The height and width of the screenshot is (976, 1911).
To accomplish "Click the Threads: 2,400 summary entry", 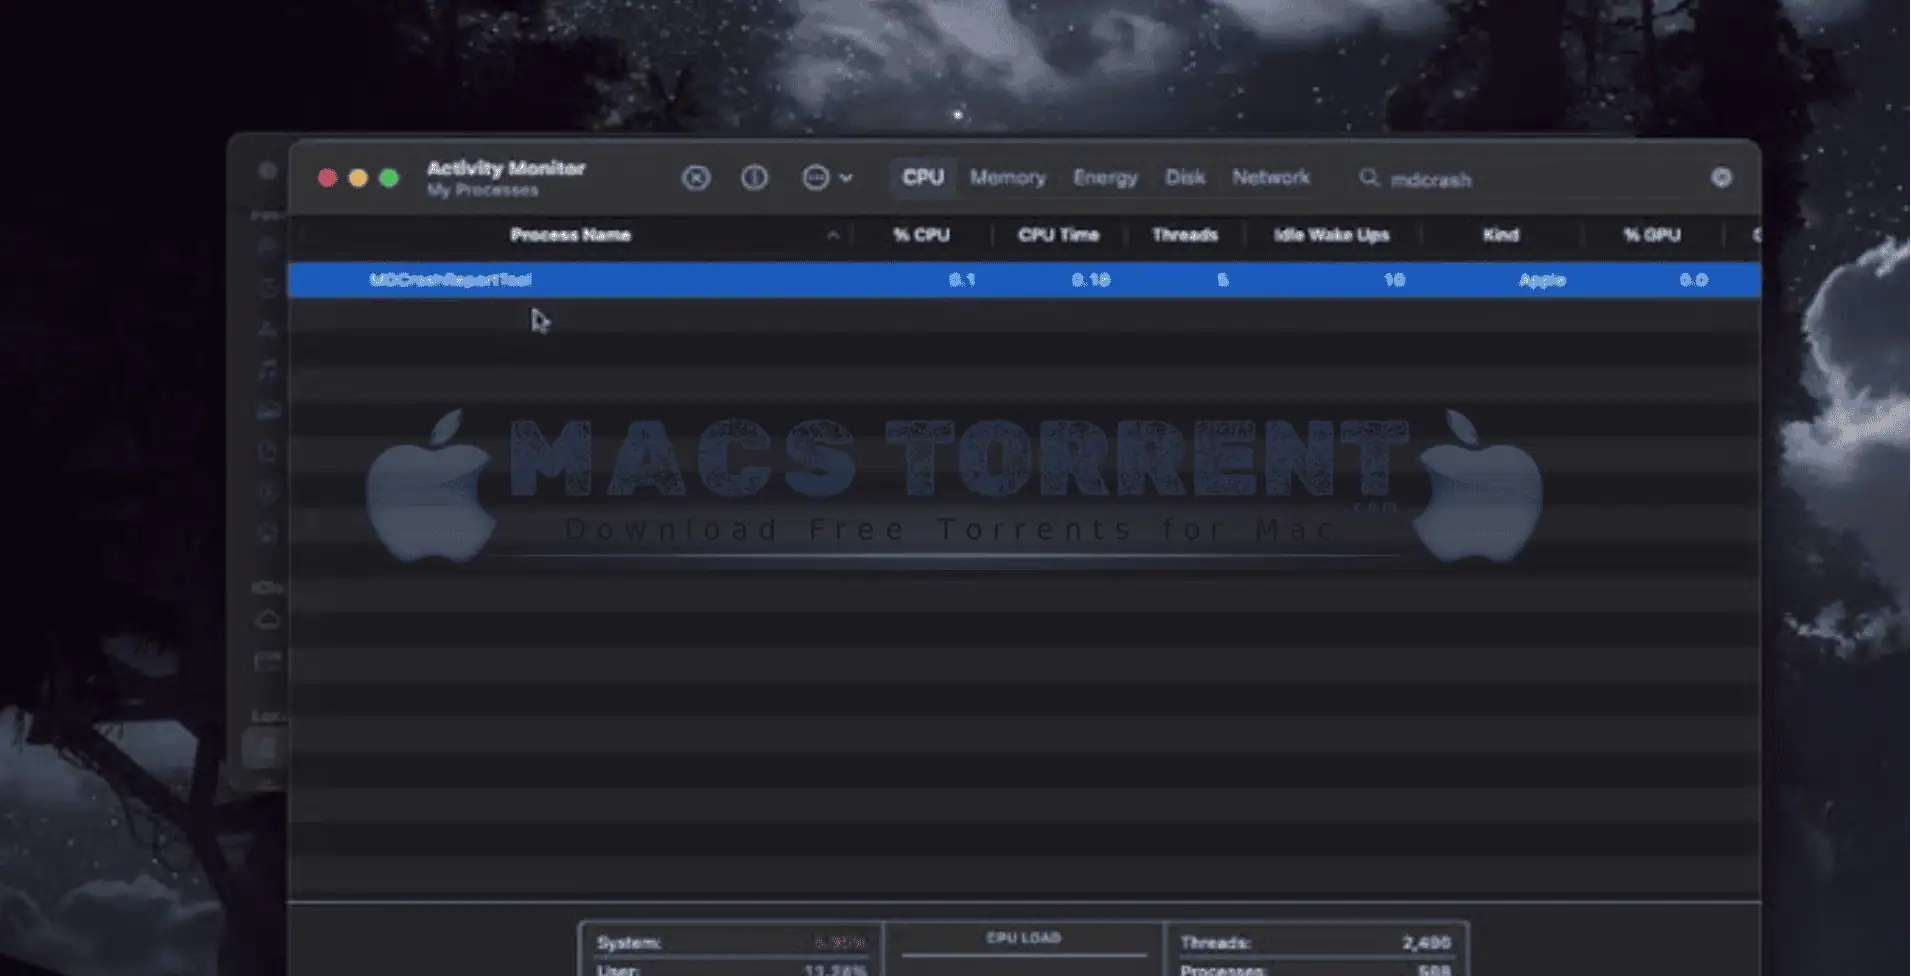I will (1315, 943).
